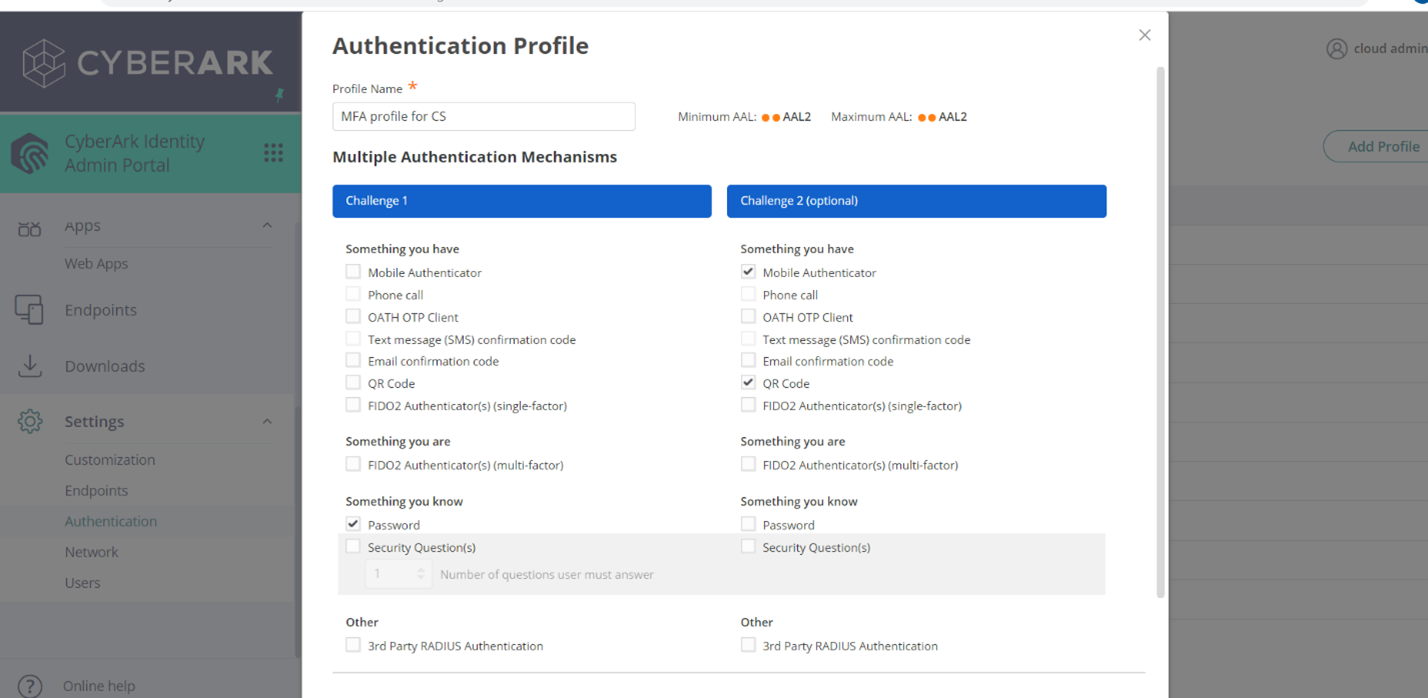
Task: Click the sidebar pin icon
Action: point(280,95)
